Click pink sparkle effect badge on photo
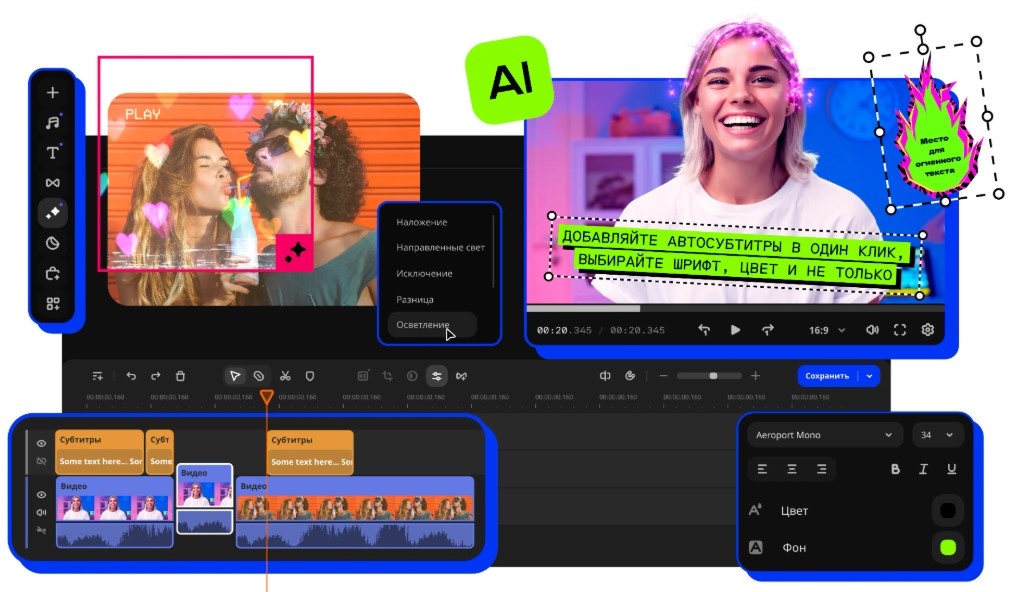1016x592 pixels. click(x=295, y=251)
